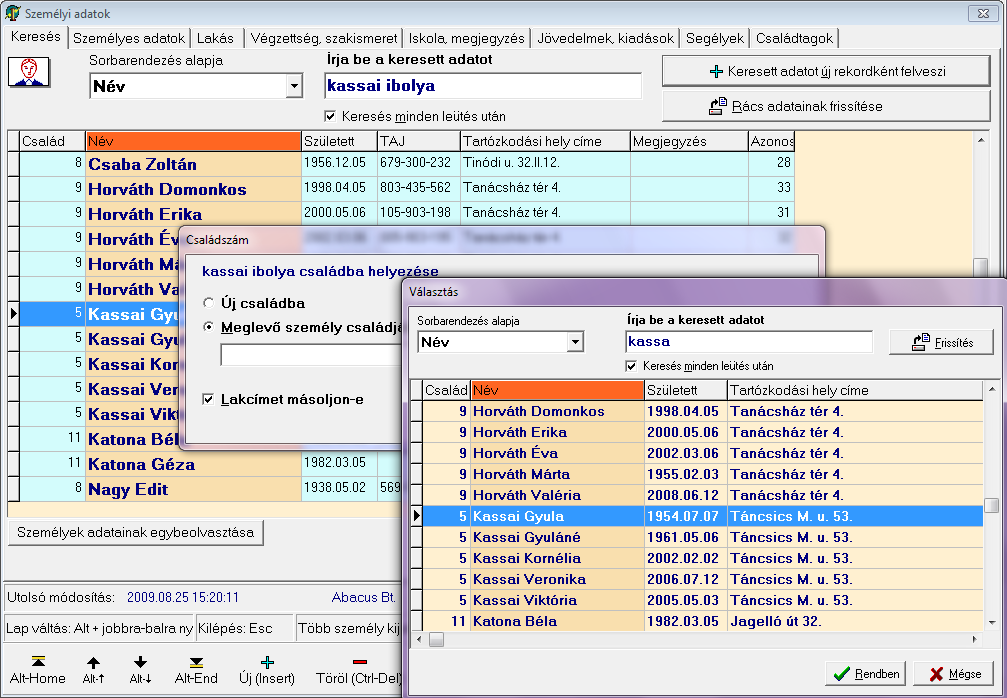Click Választás search field containing kassa
The height and width of the screenshot is (698, 1007).
(749, 342)
